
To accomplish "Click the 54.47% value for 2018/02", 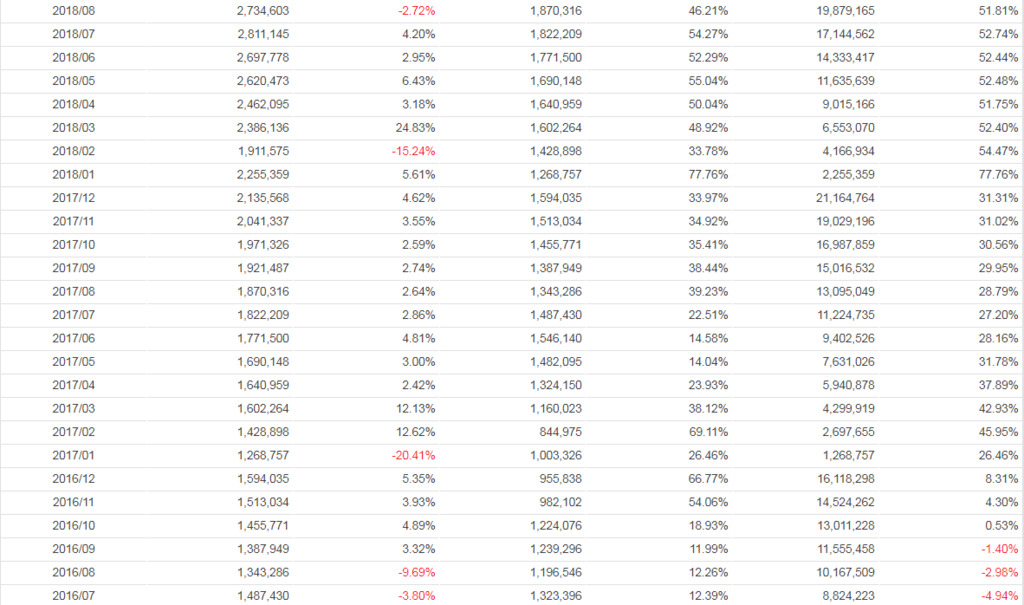I will [x=999, y=151].
